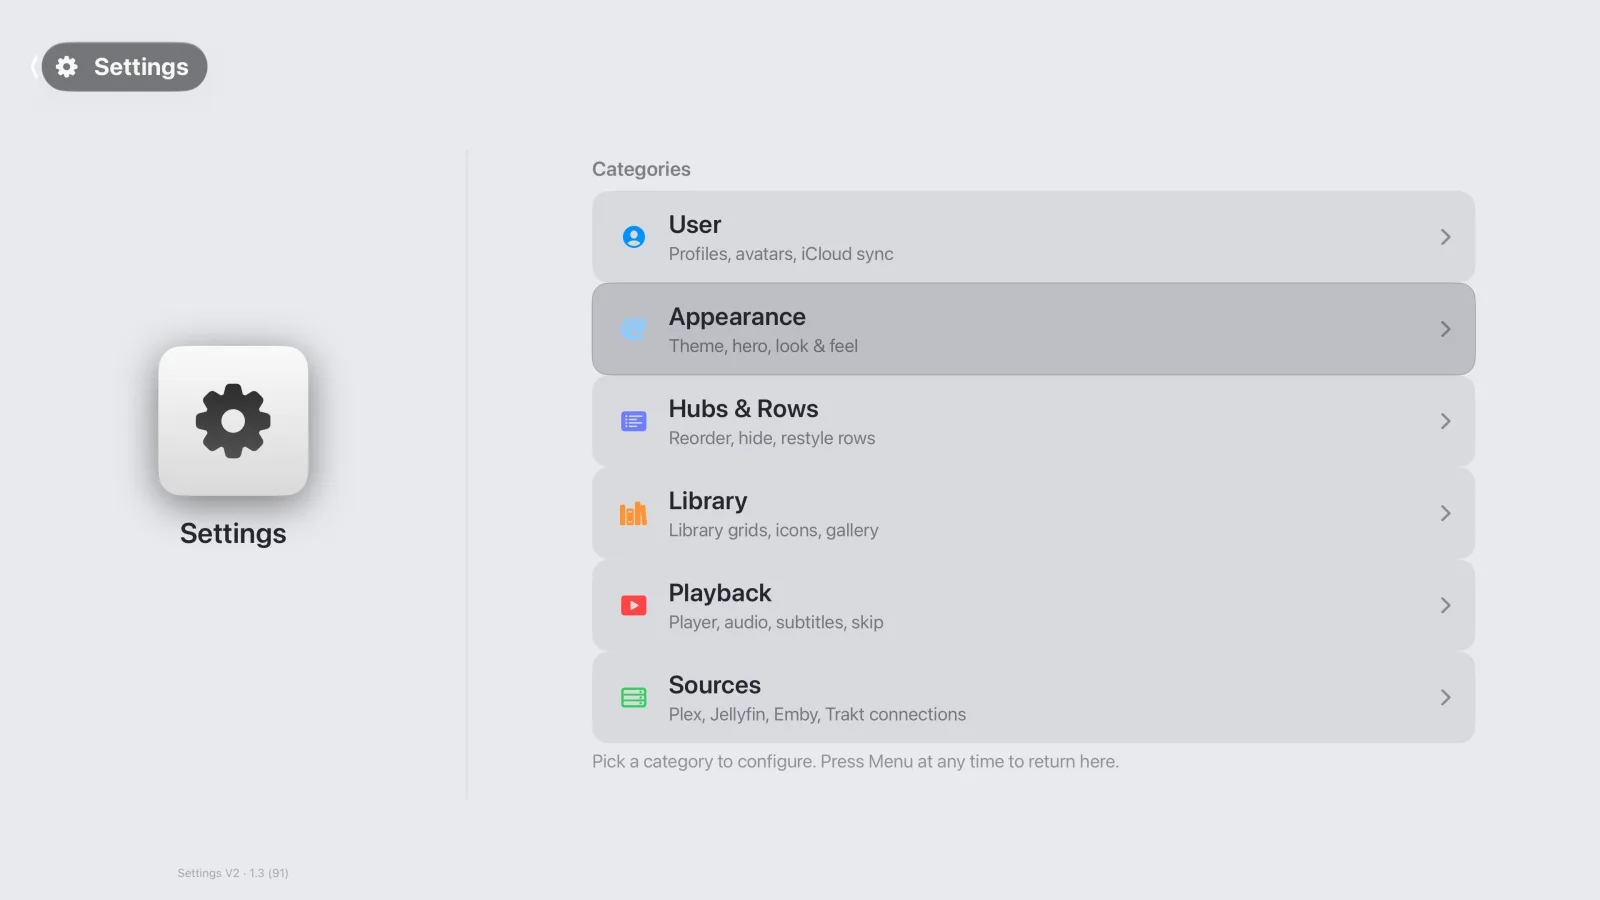The image size is (1600, 900).
Task: Open the Playback category chevron
Action: tap(1445, 605)
